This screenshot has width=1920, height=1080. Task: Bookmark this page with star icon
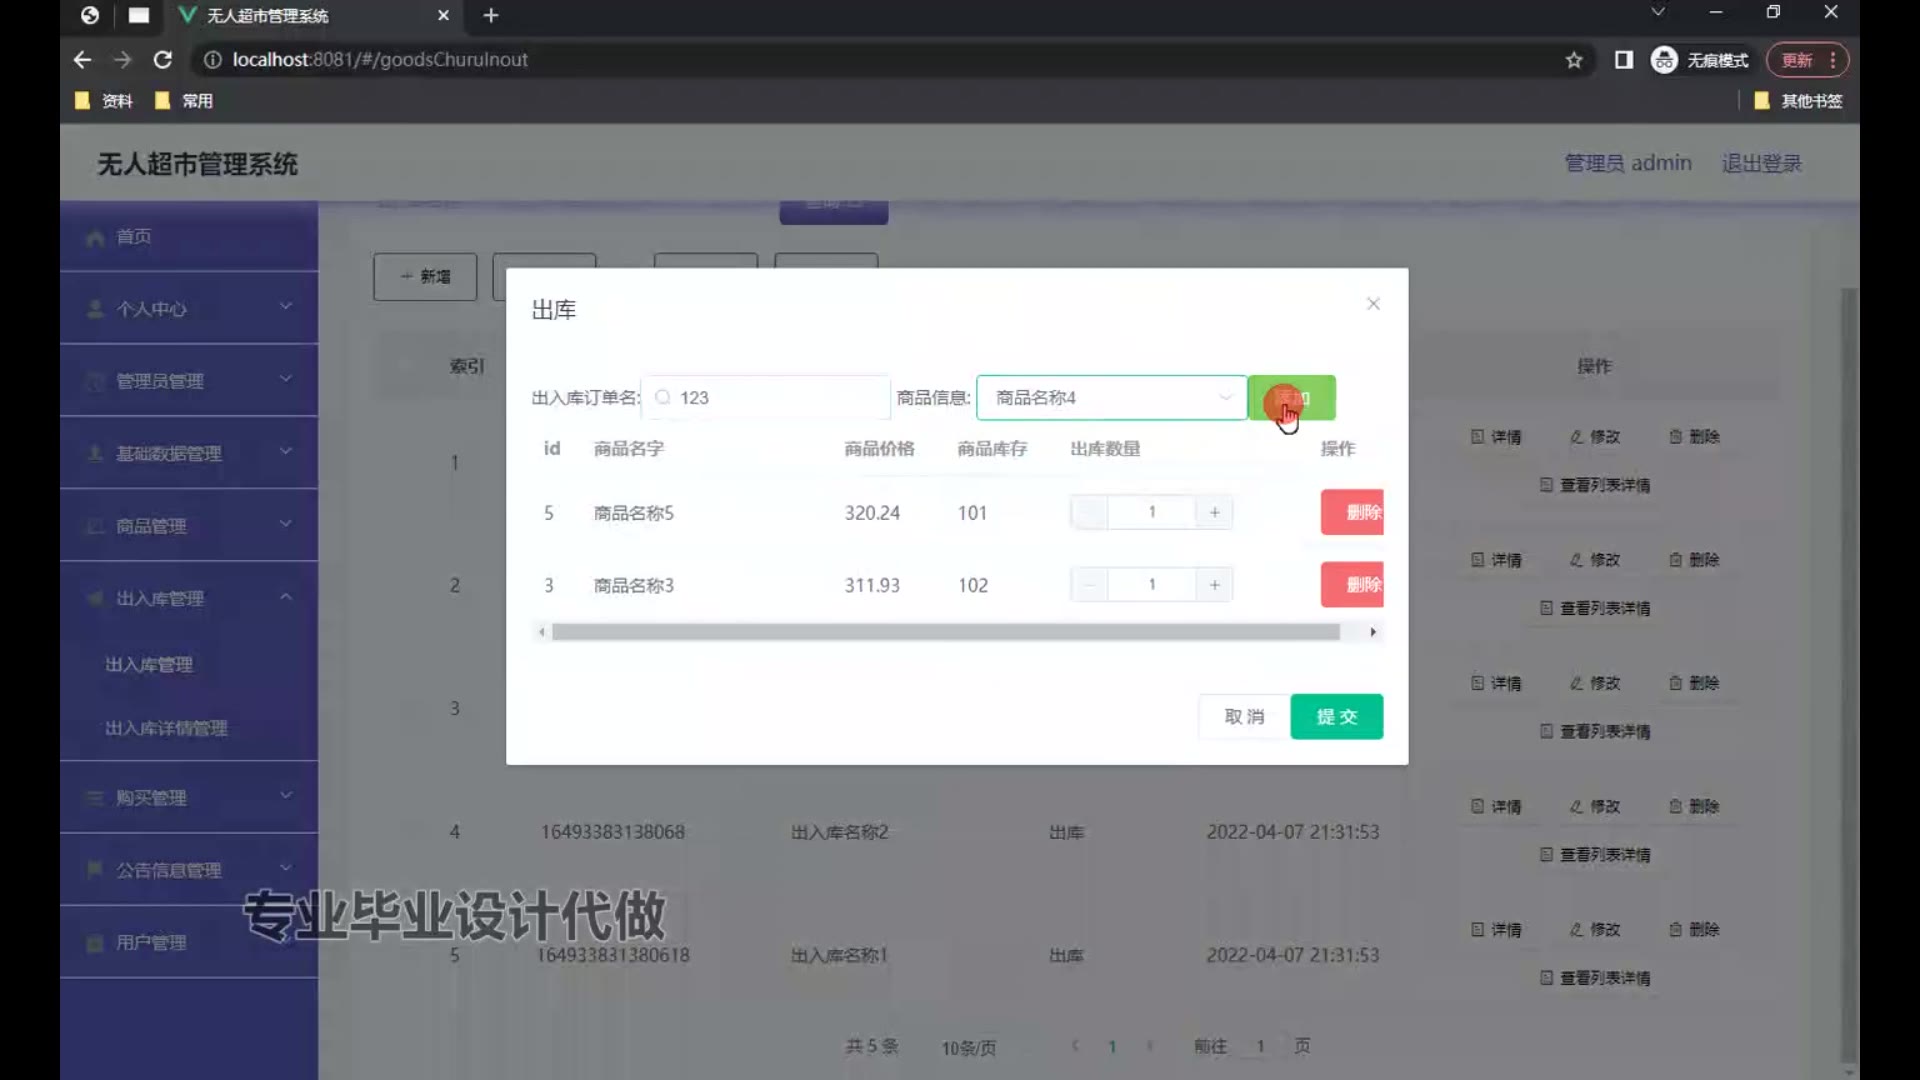1574,60
